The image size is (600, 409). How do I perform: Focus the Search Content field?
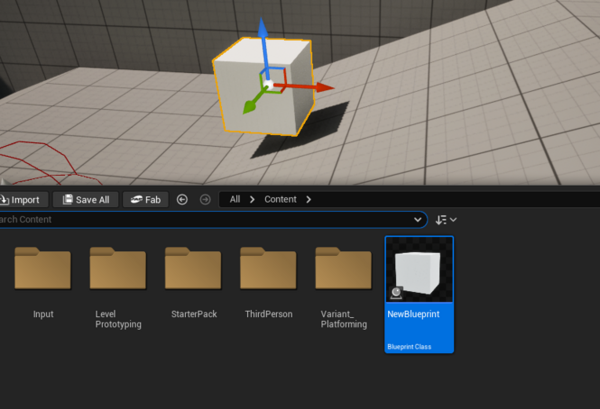coord(212,220)
